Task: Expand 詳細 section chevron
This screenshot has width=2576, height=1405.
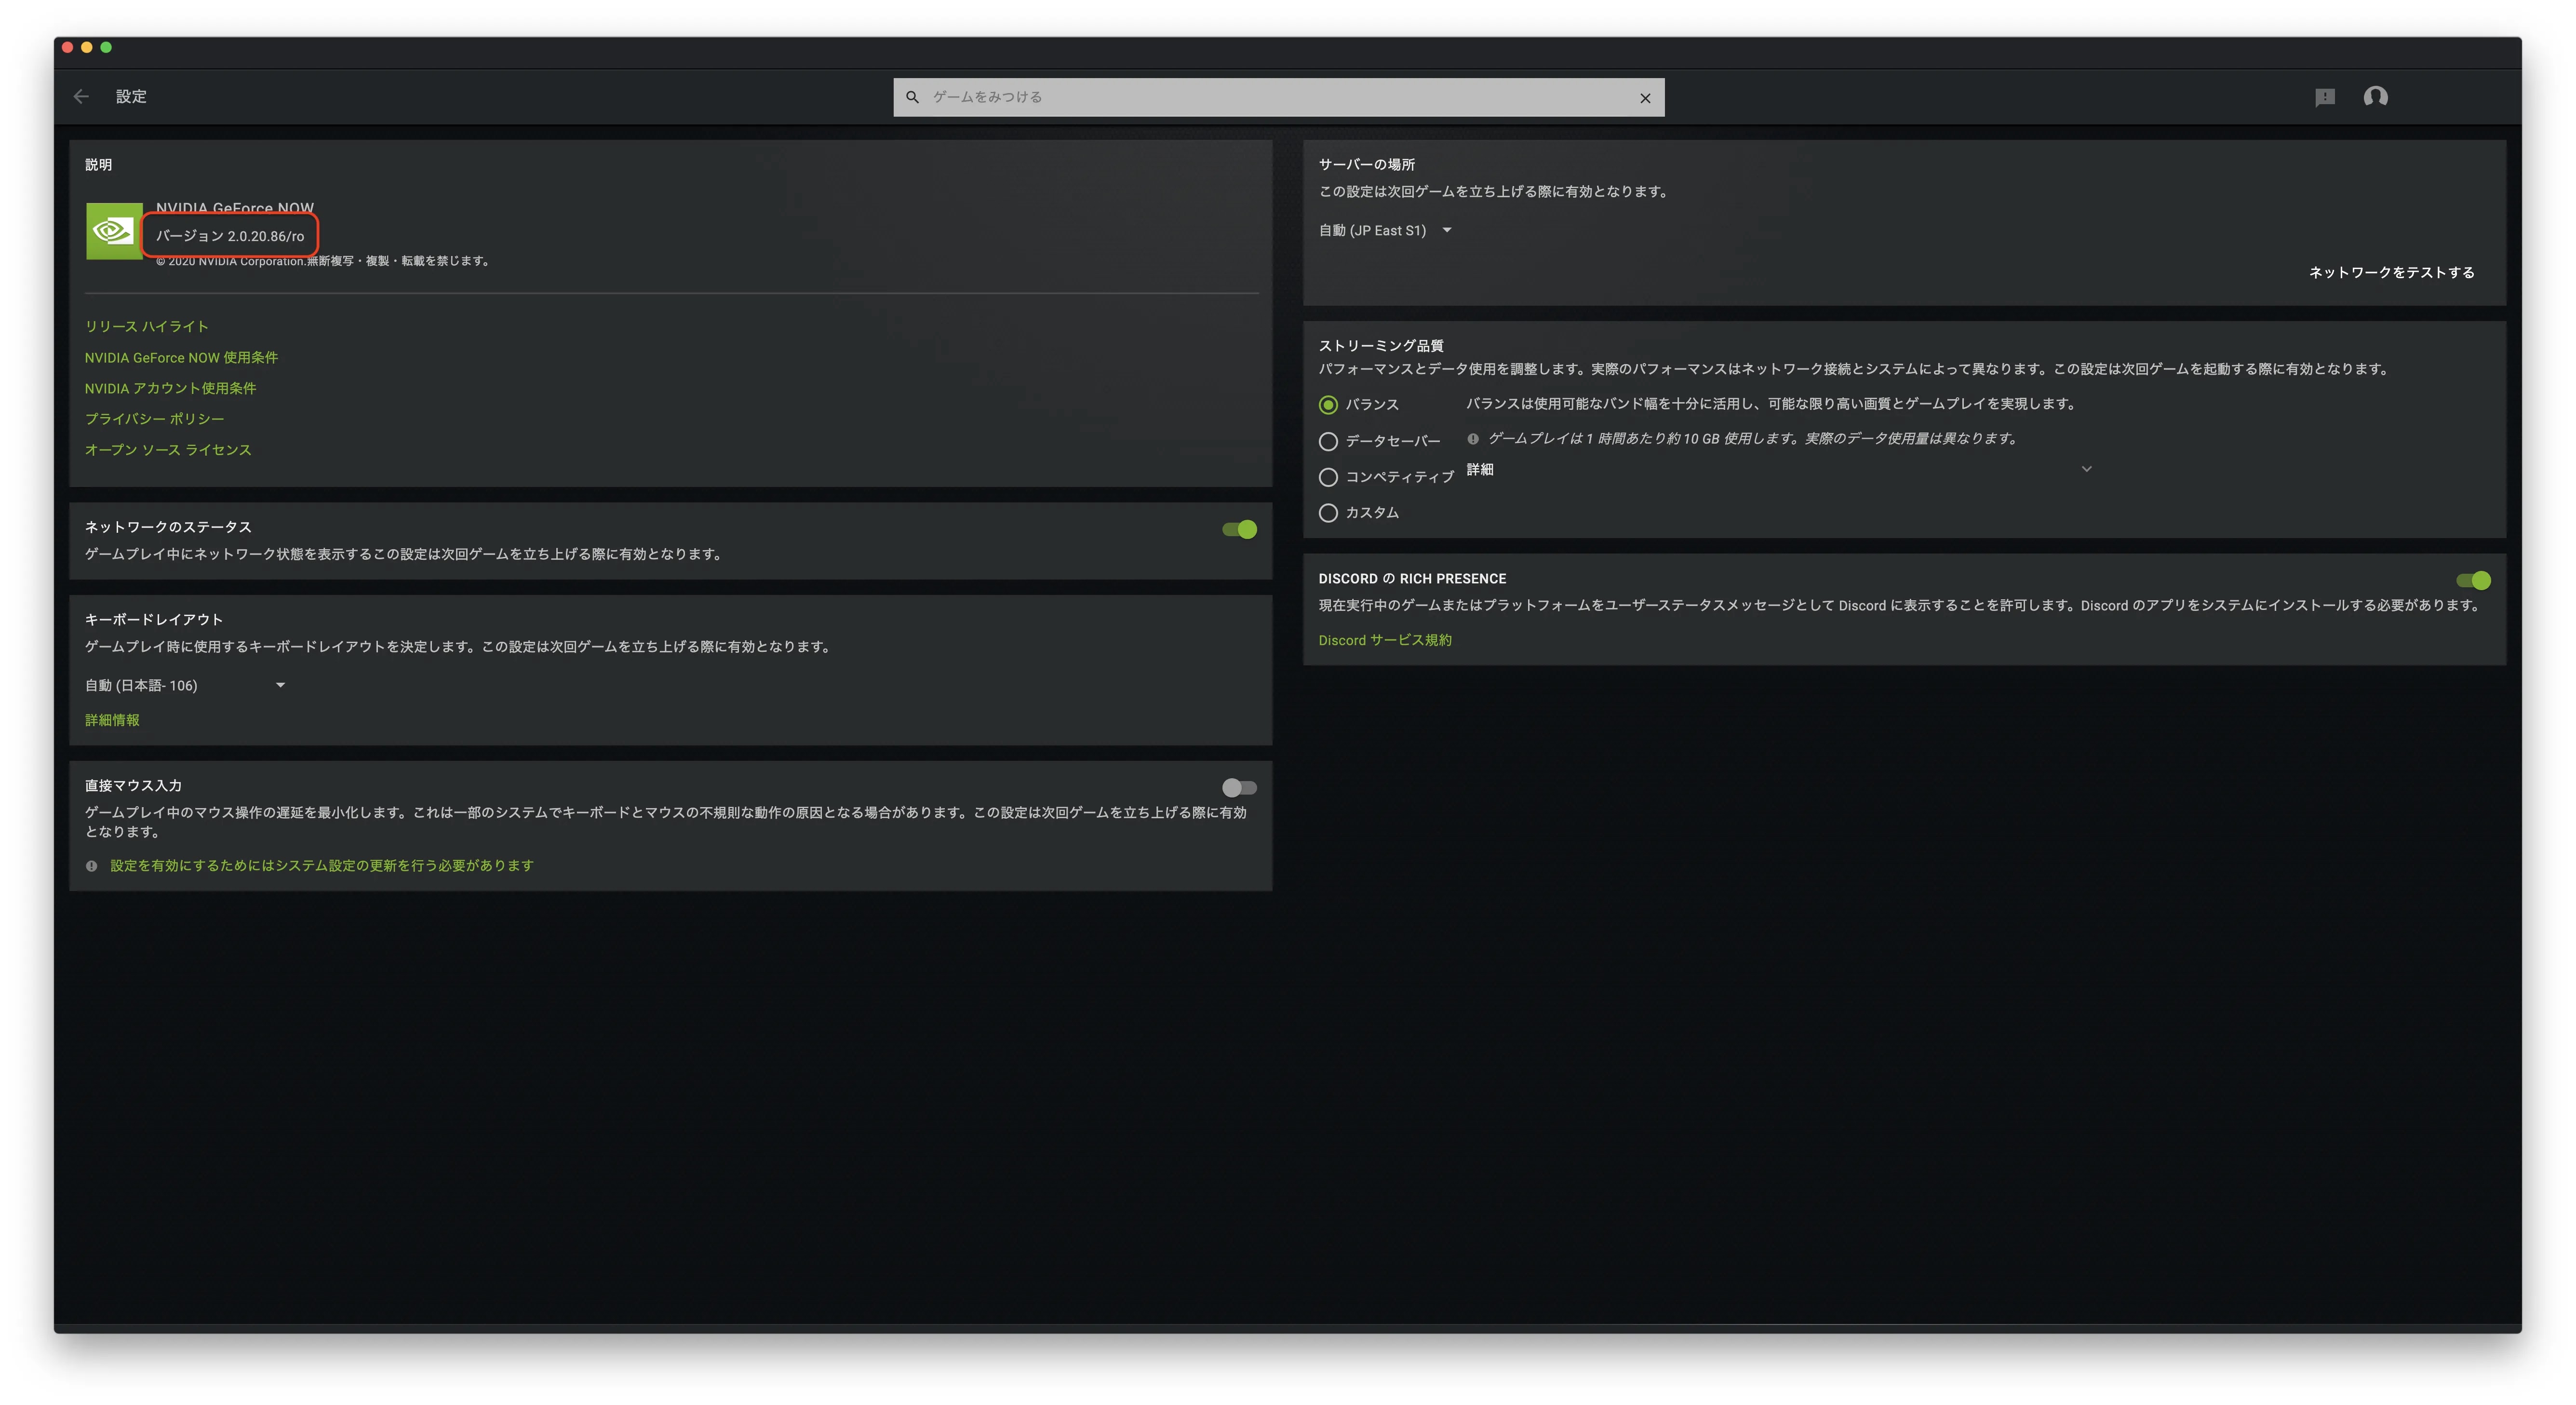Action: (2087, 469)
